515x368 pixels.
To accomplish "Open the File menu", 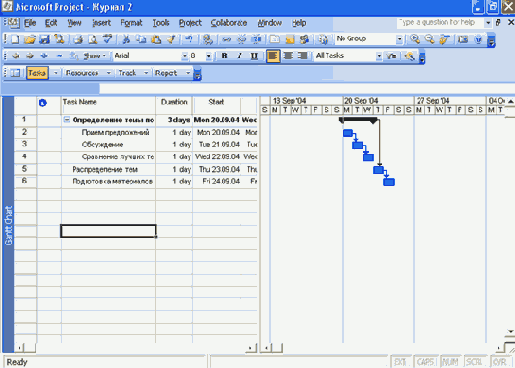I will tap(30, 23).
